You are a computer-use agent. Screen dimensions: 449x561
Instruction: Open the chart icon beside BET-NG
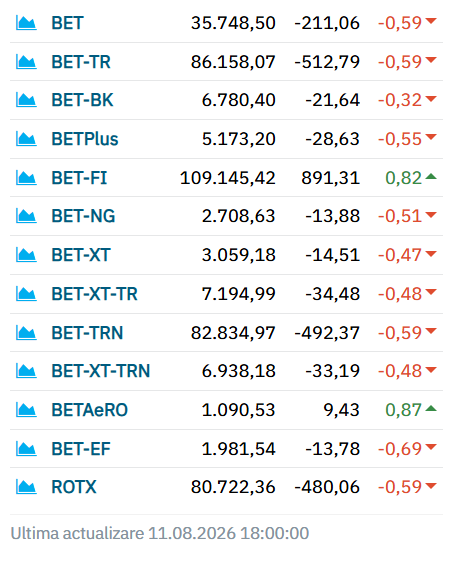click(26, 216)
